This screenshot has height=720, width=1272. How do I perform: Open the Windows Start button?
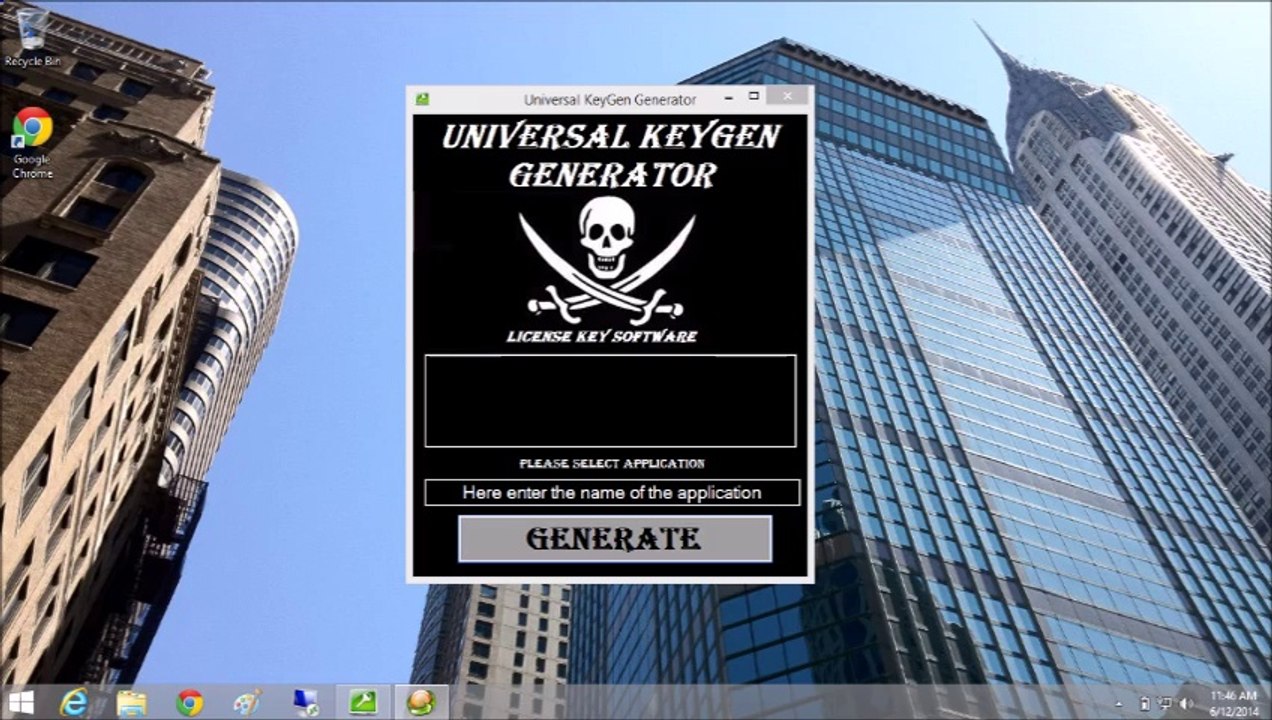point(20,702)
